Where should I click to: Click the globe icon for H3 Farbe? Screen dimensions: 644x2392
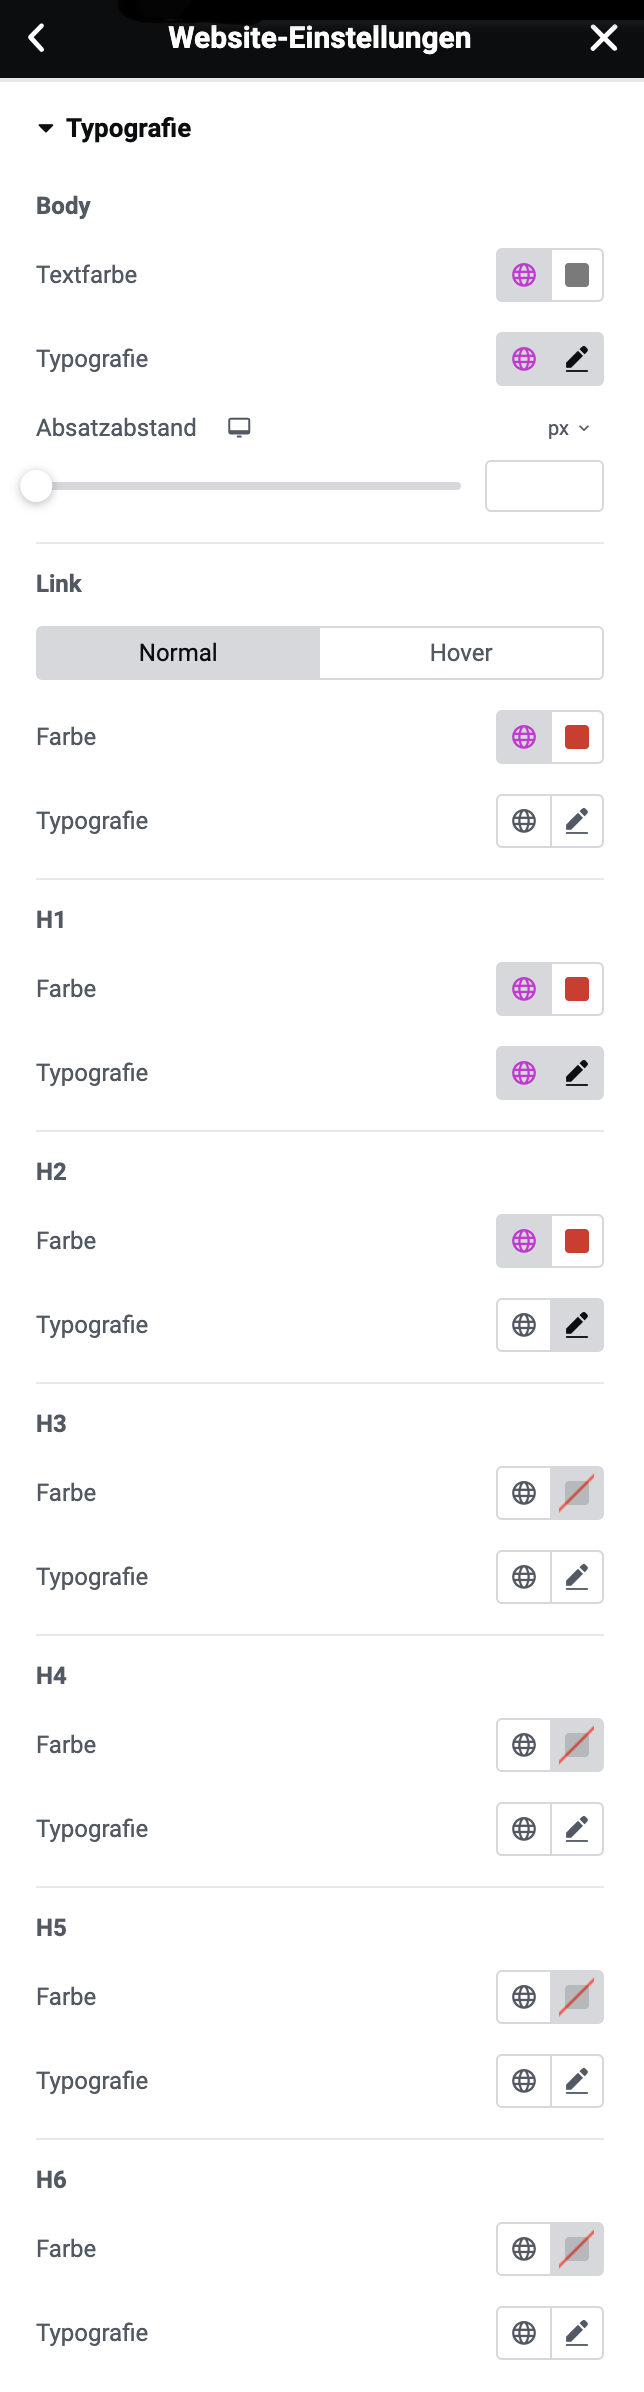click(x=524, y=1493)
